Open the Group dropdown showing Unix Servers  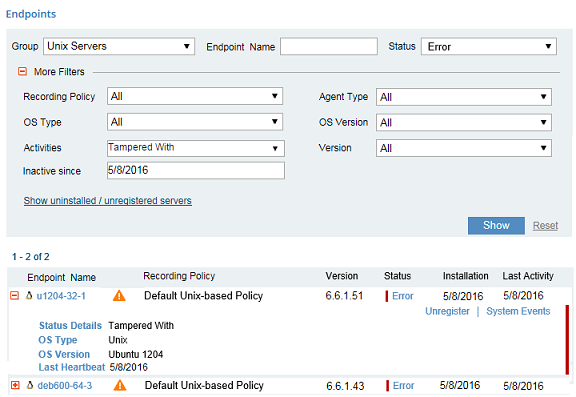click(x=119, y=46)
